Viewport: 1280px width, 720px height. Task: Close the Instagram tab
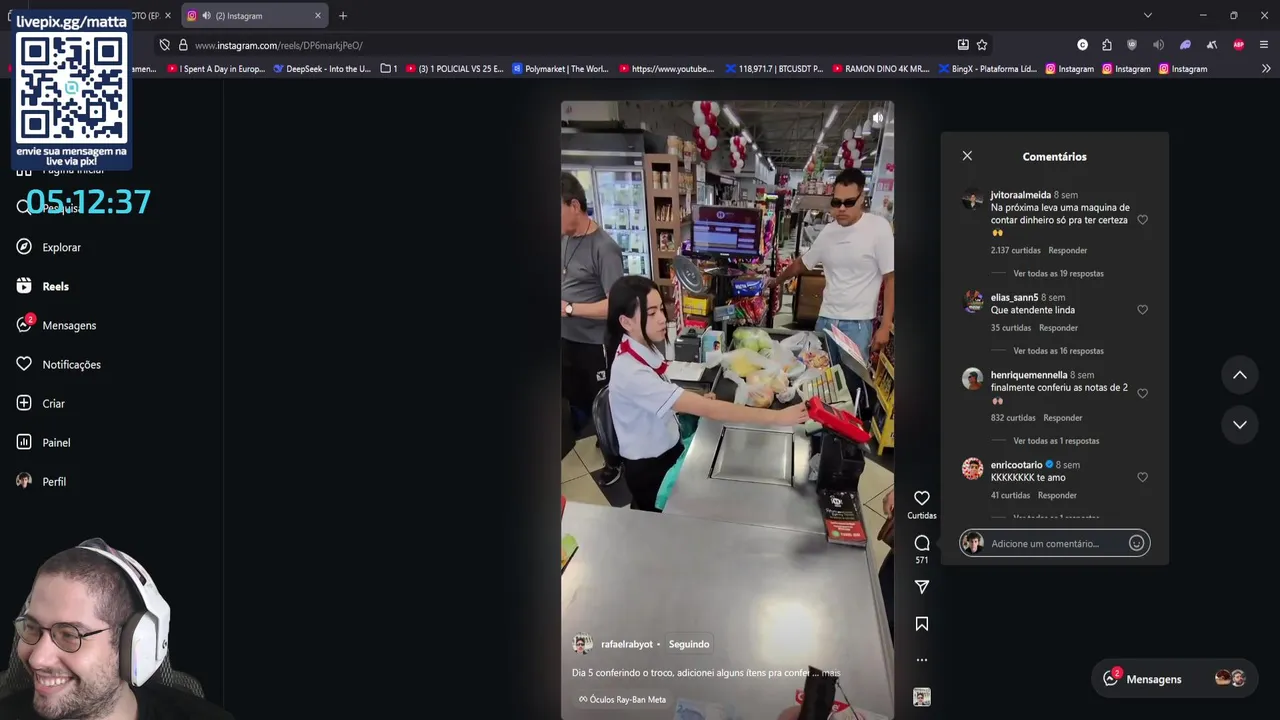click(318, 16)
